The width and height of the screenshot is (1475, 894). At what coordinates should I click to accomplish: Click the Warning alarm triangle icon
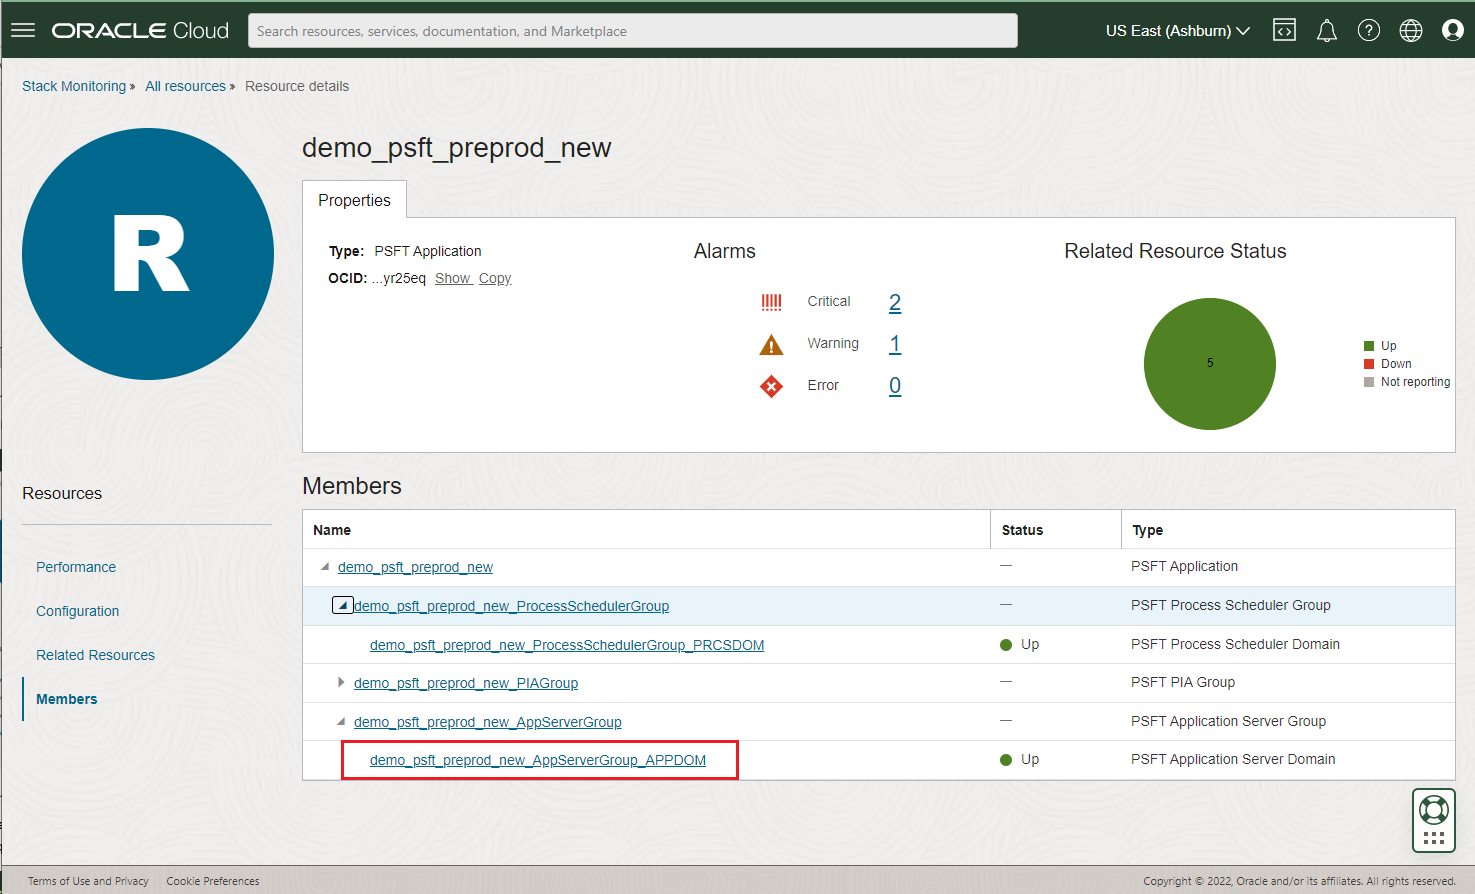(x=771, y=343)
